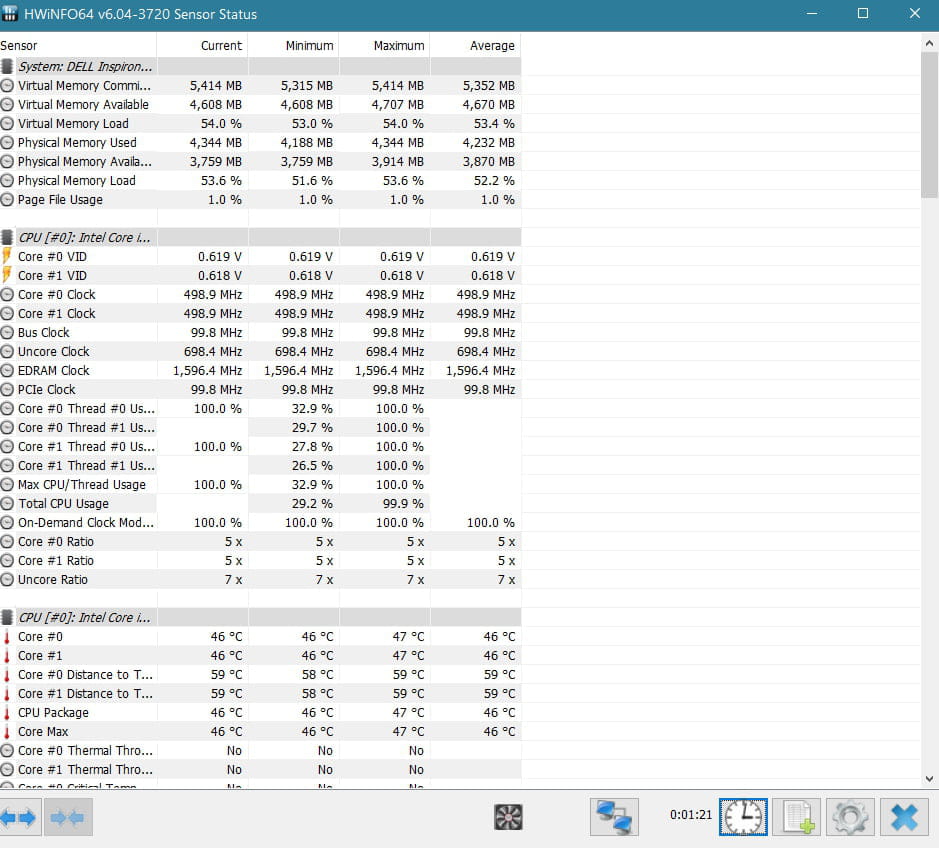Viewport: 939px width, 848px height.
Task: Select the Core #1 Thread #0 Usage row
Action: (261, 447)
